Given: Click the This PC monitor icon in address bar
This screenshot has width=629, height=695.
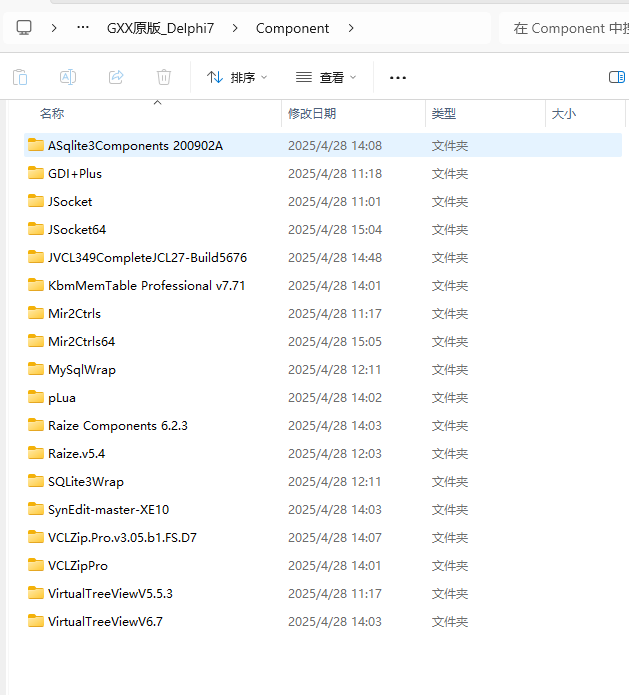Looking at the screenshot, I should click(x=24, y=28).
